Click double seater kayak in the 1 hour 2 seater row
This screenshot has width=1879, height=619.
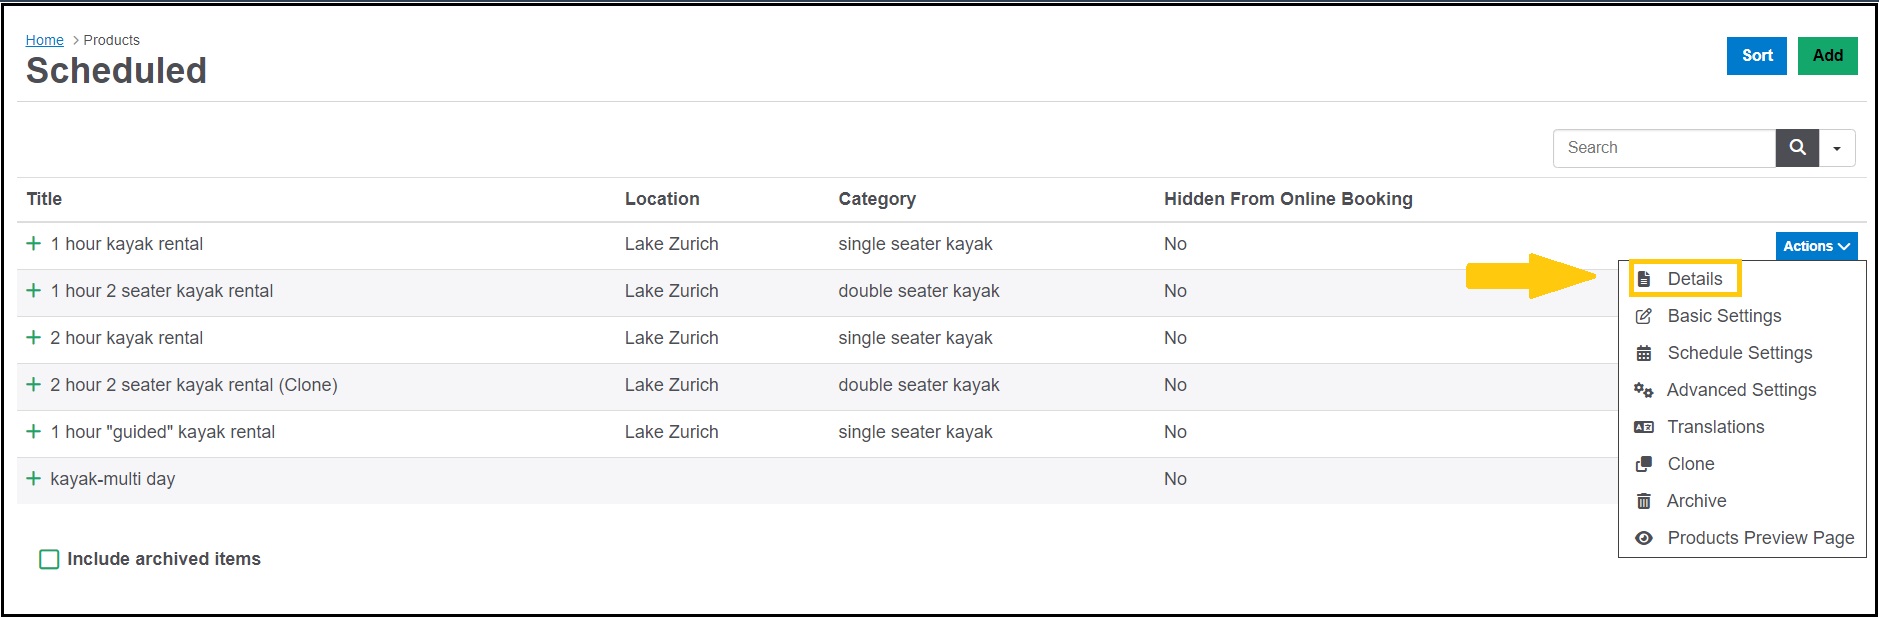tap(919, 291)
